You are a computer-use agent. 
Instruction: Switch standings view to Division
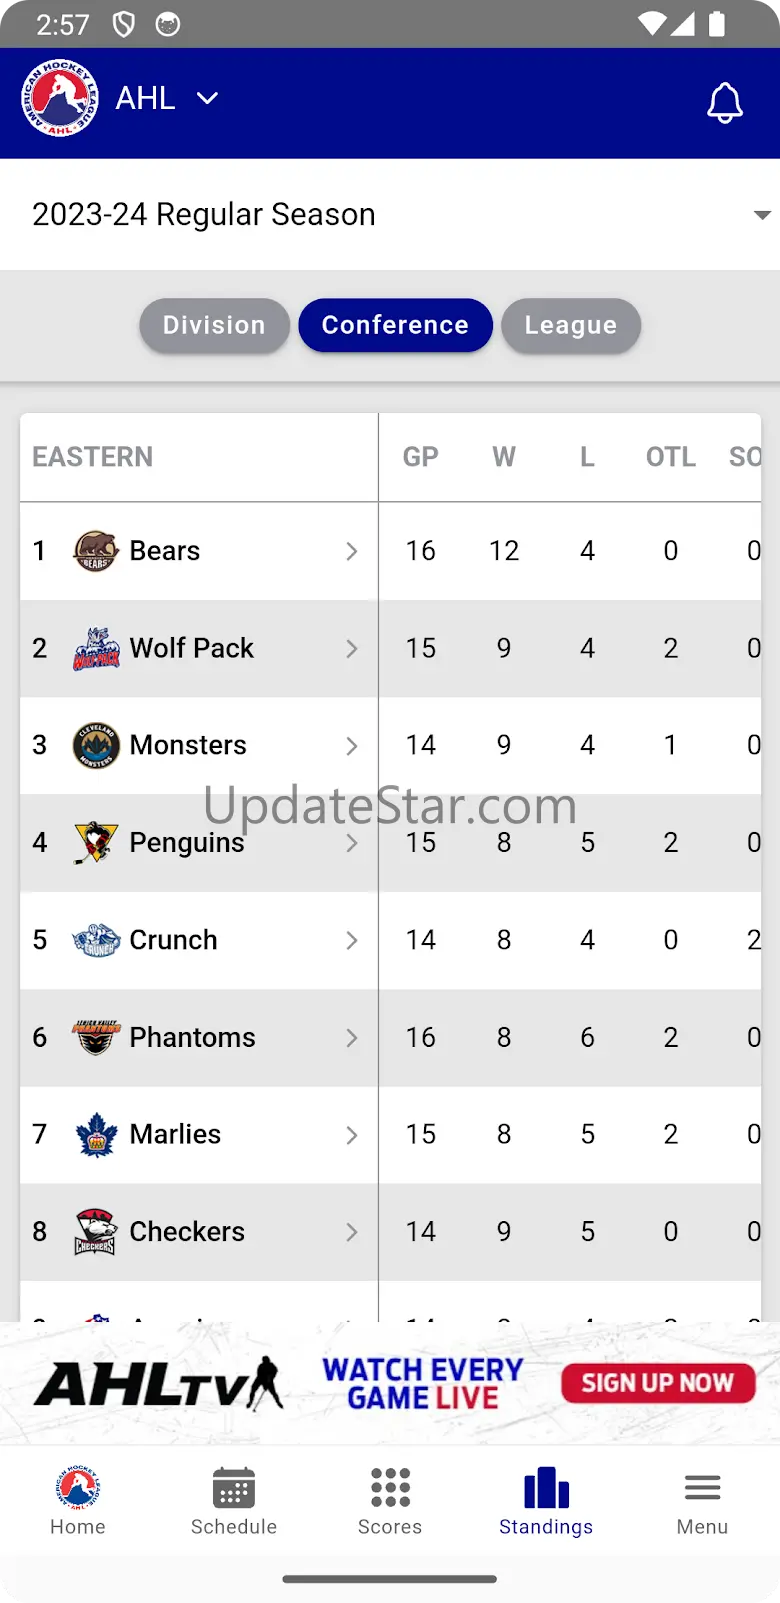pyautogui.click(x=214, y=325)
